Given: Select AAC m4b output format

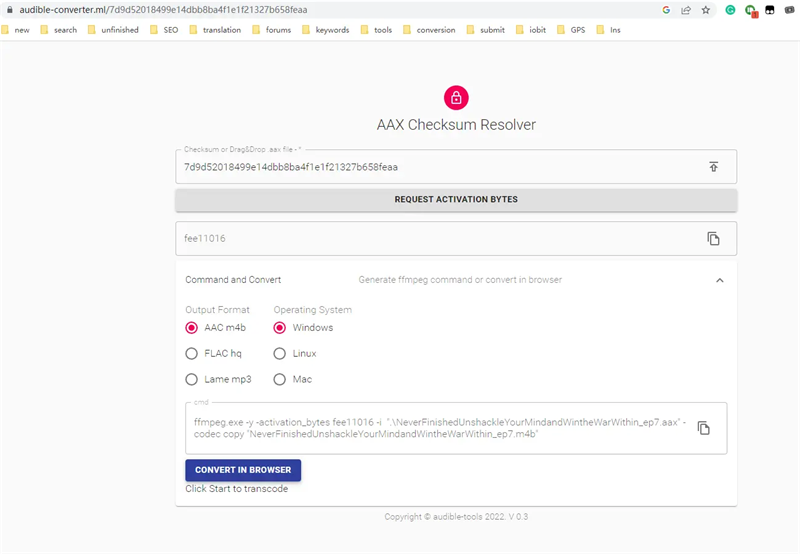Looking at the screenshot, I should 191,328.
